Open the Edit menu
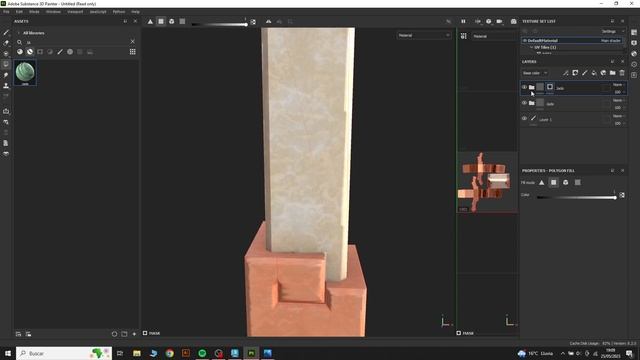Screen dimensions: 640x360 19,12
